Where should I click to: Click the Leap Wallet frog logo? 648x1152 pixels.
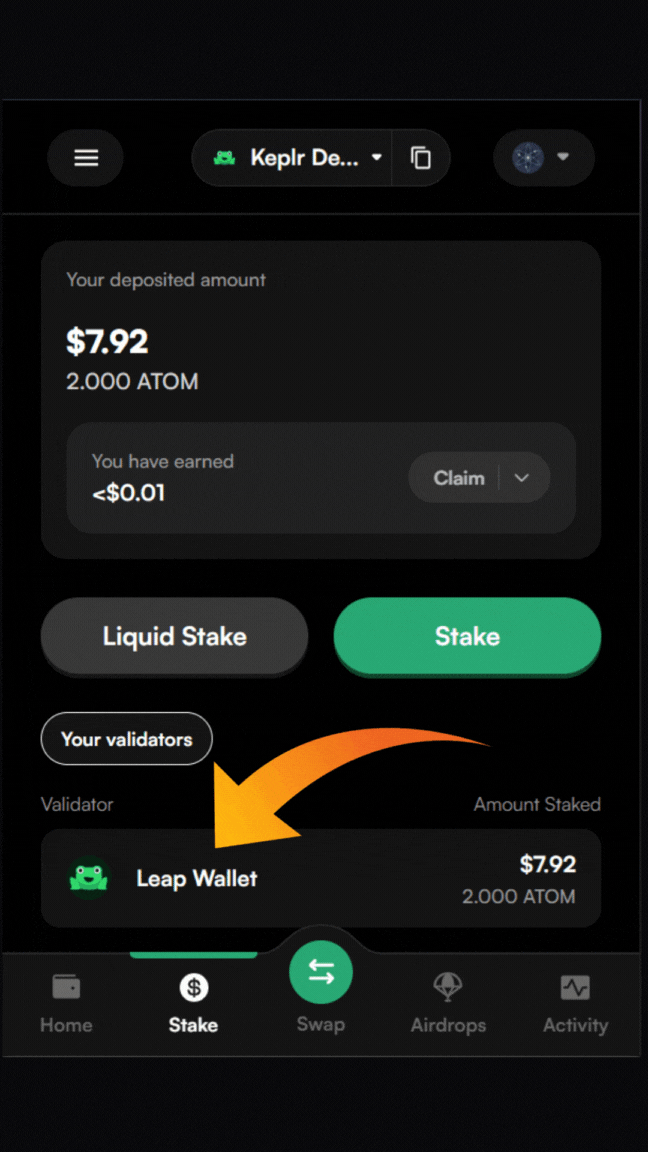89,879
